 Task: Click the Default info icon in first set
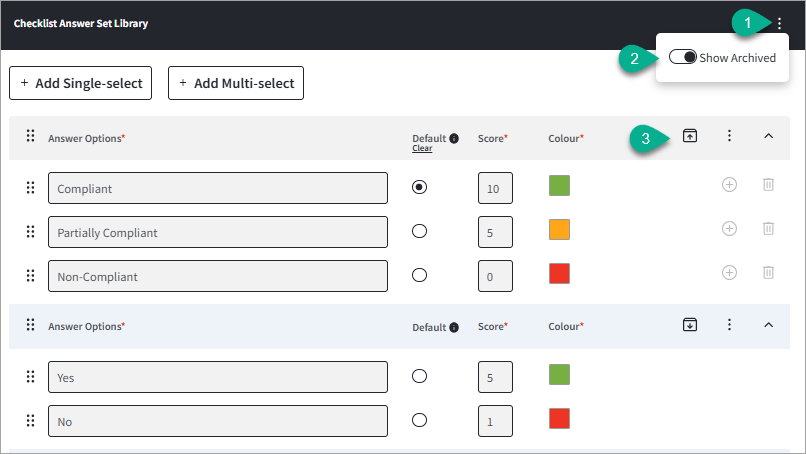(454, 138)
